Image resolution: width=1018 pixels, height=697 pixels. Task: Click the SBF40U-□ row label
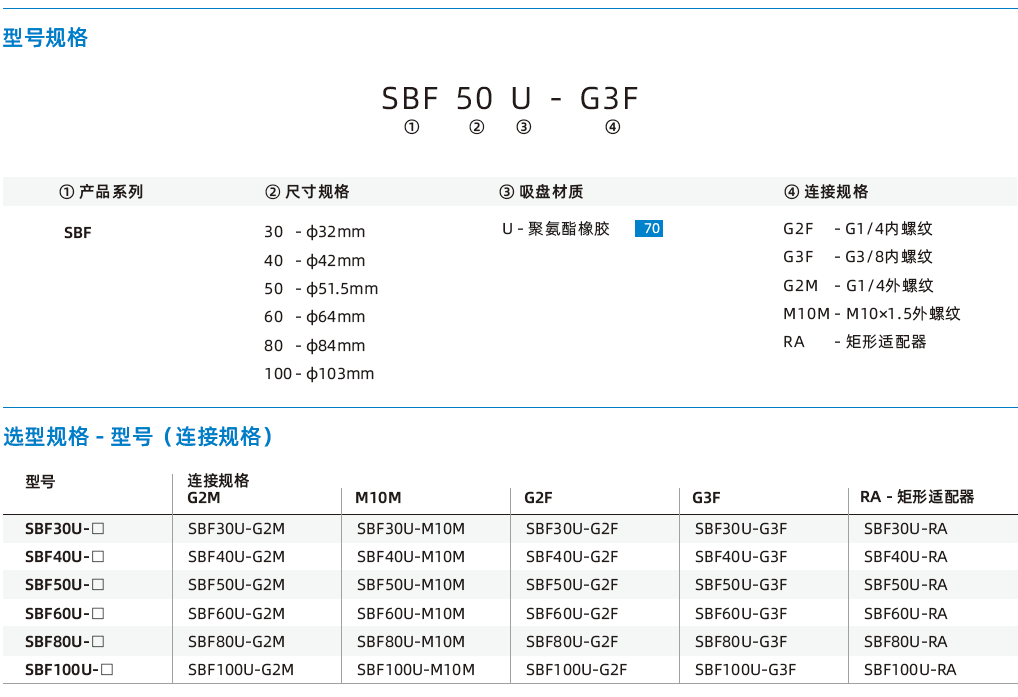pos(64,557)
